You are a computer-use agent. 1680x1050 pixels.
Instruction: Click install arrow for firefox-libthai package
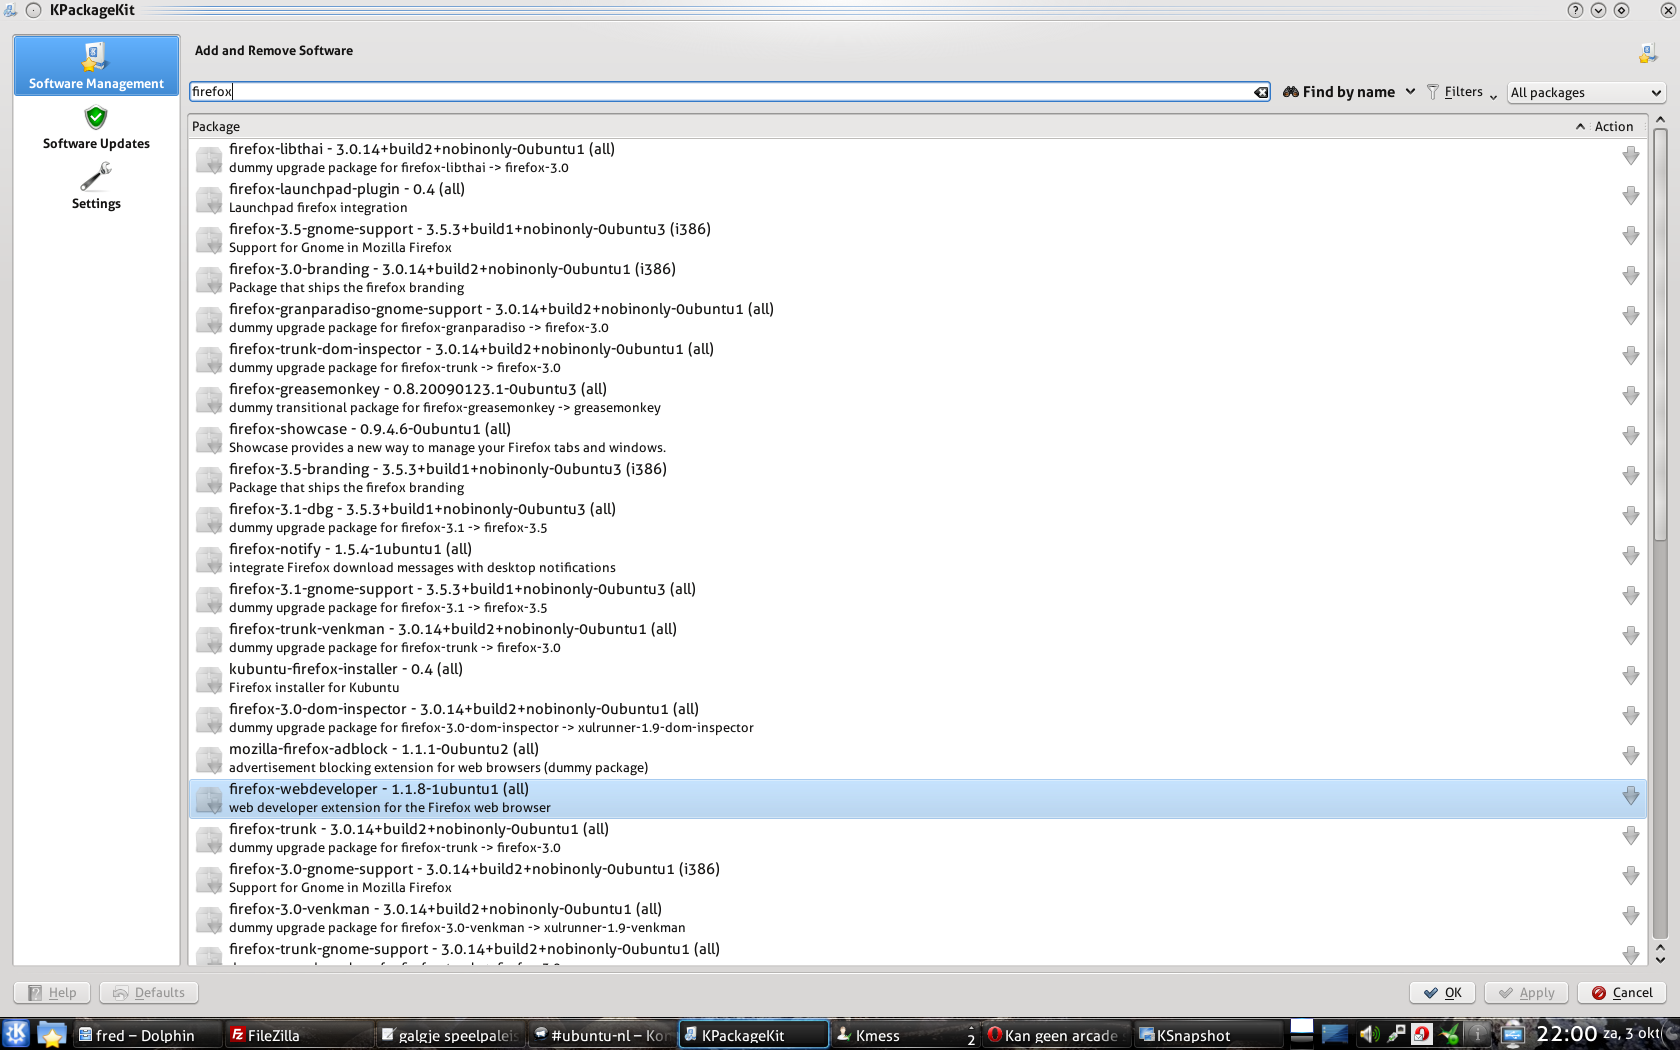click(1630, 156)
